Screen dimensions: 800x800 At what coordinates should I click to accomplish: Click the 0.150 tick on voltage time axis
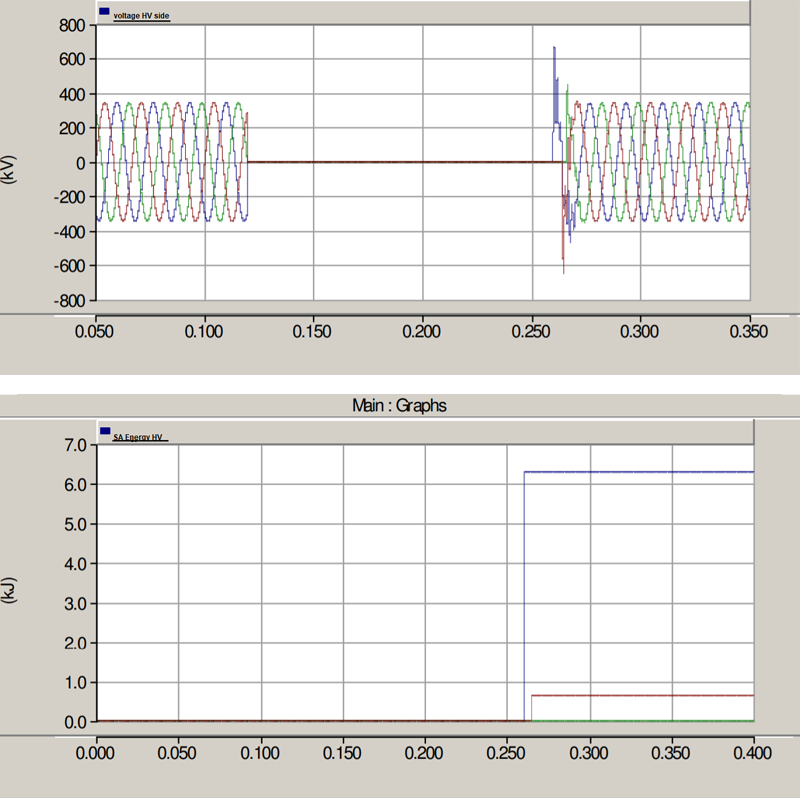point(313,330)
